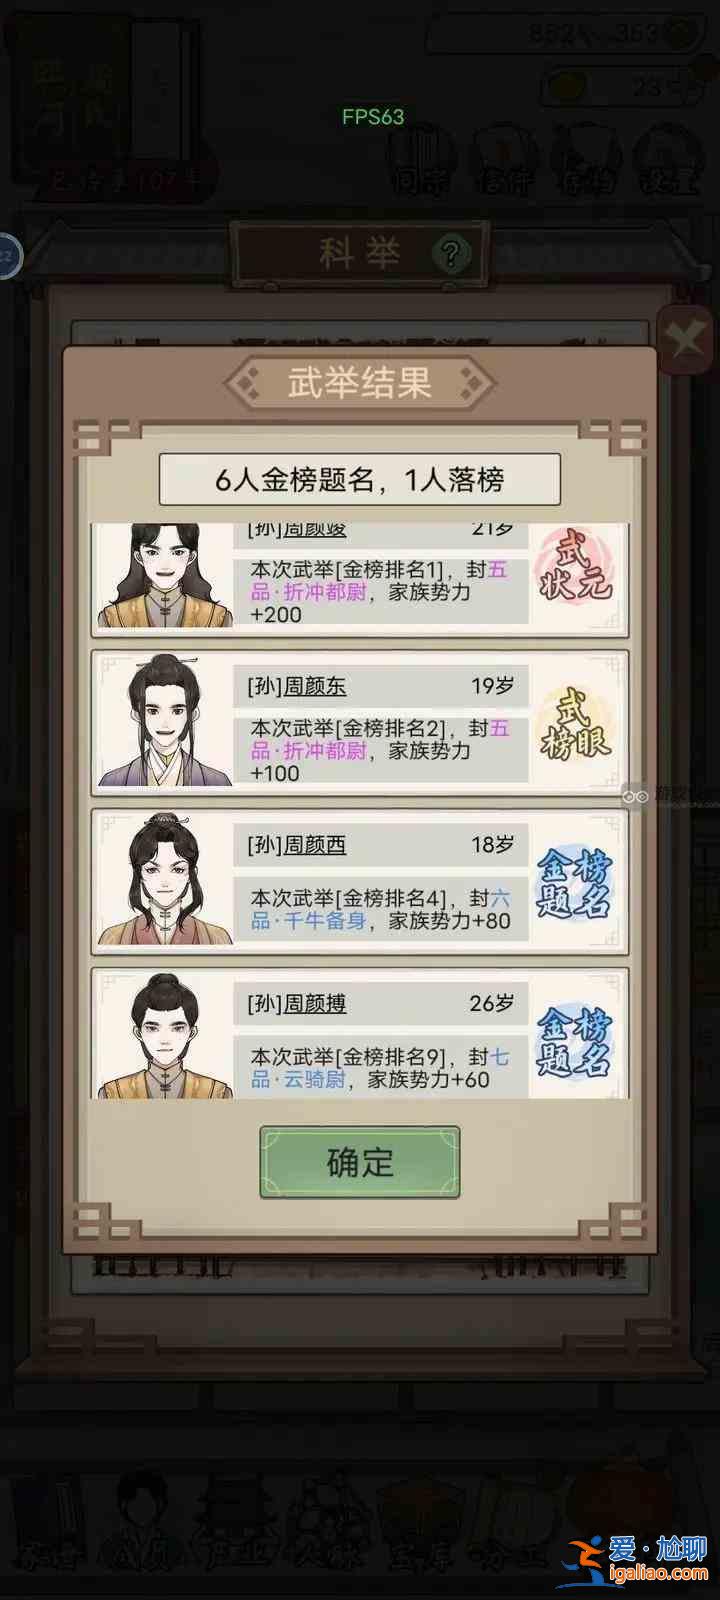The height and width of the screenshot is (1600, 720).
Task: Open the name link 周颜东
Action: point(315,686)
